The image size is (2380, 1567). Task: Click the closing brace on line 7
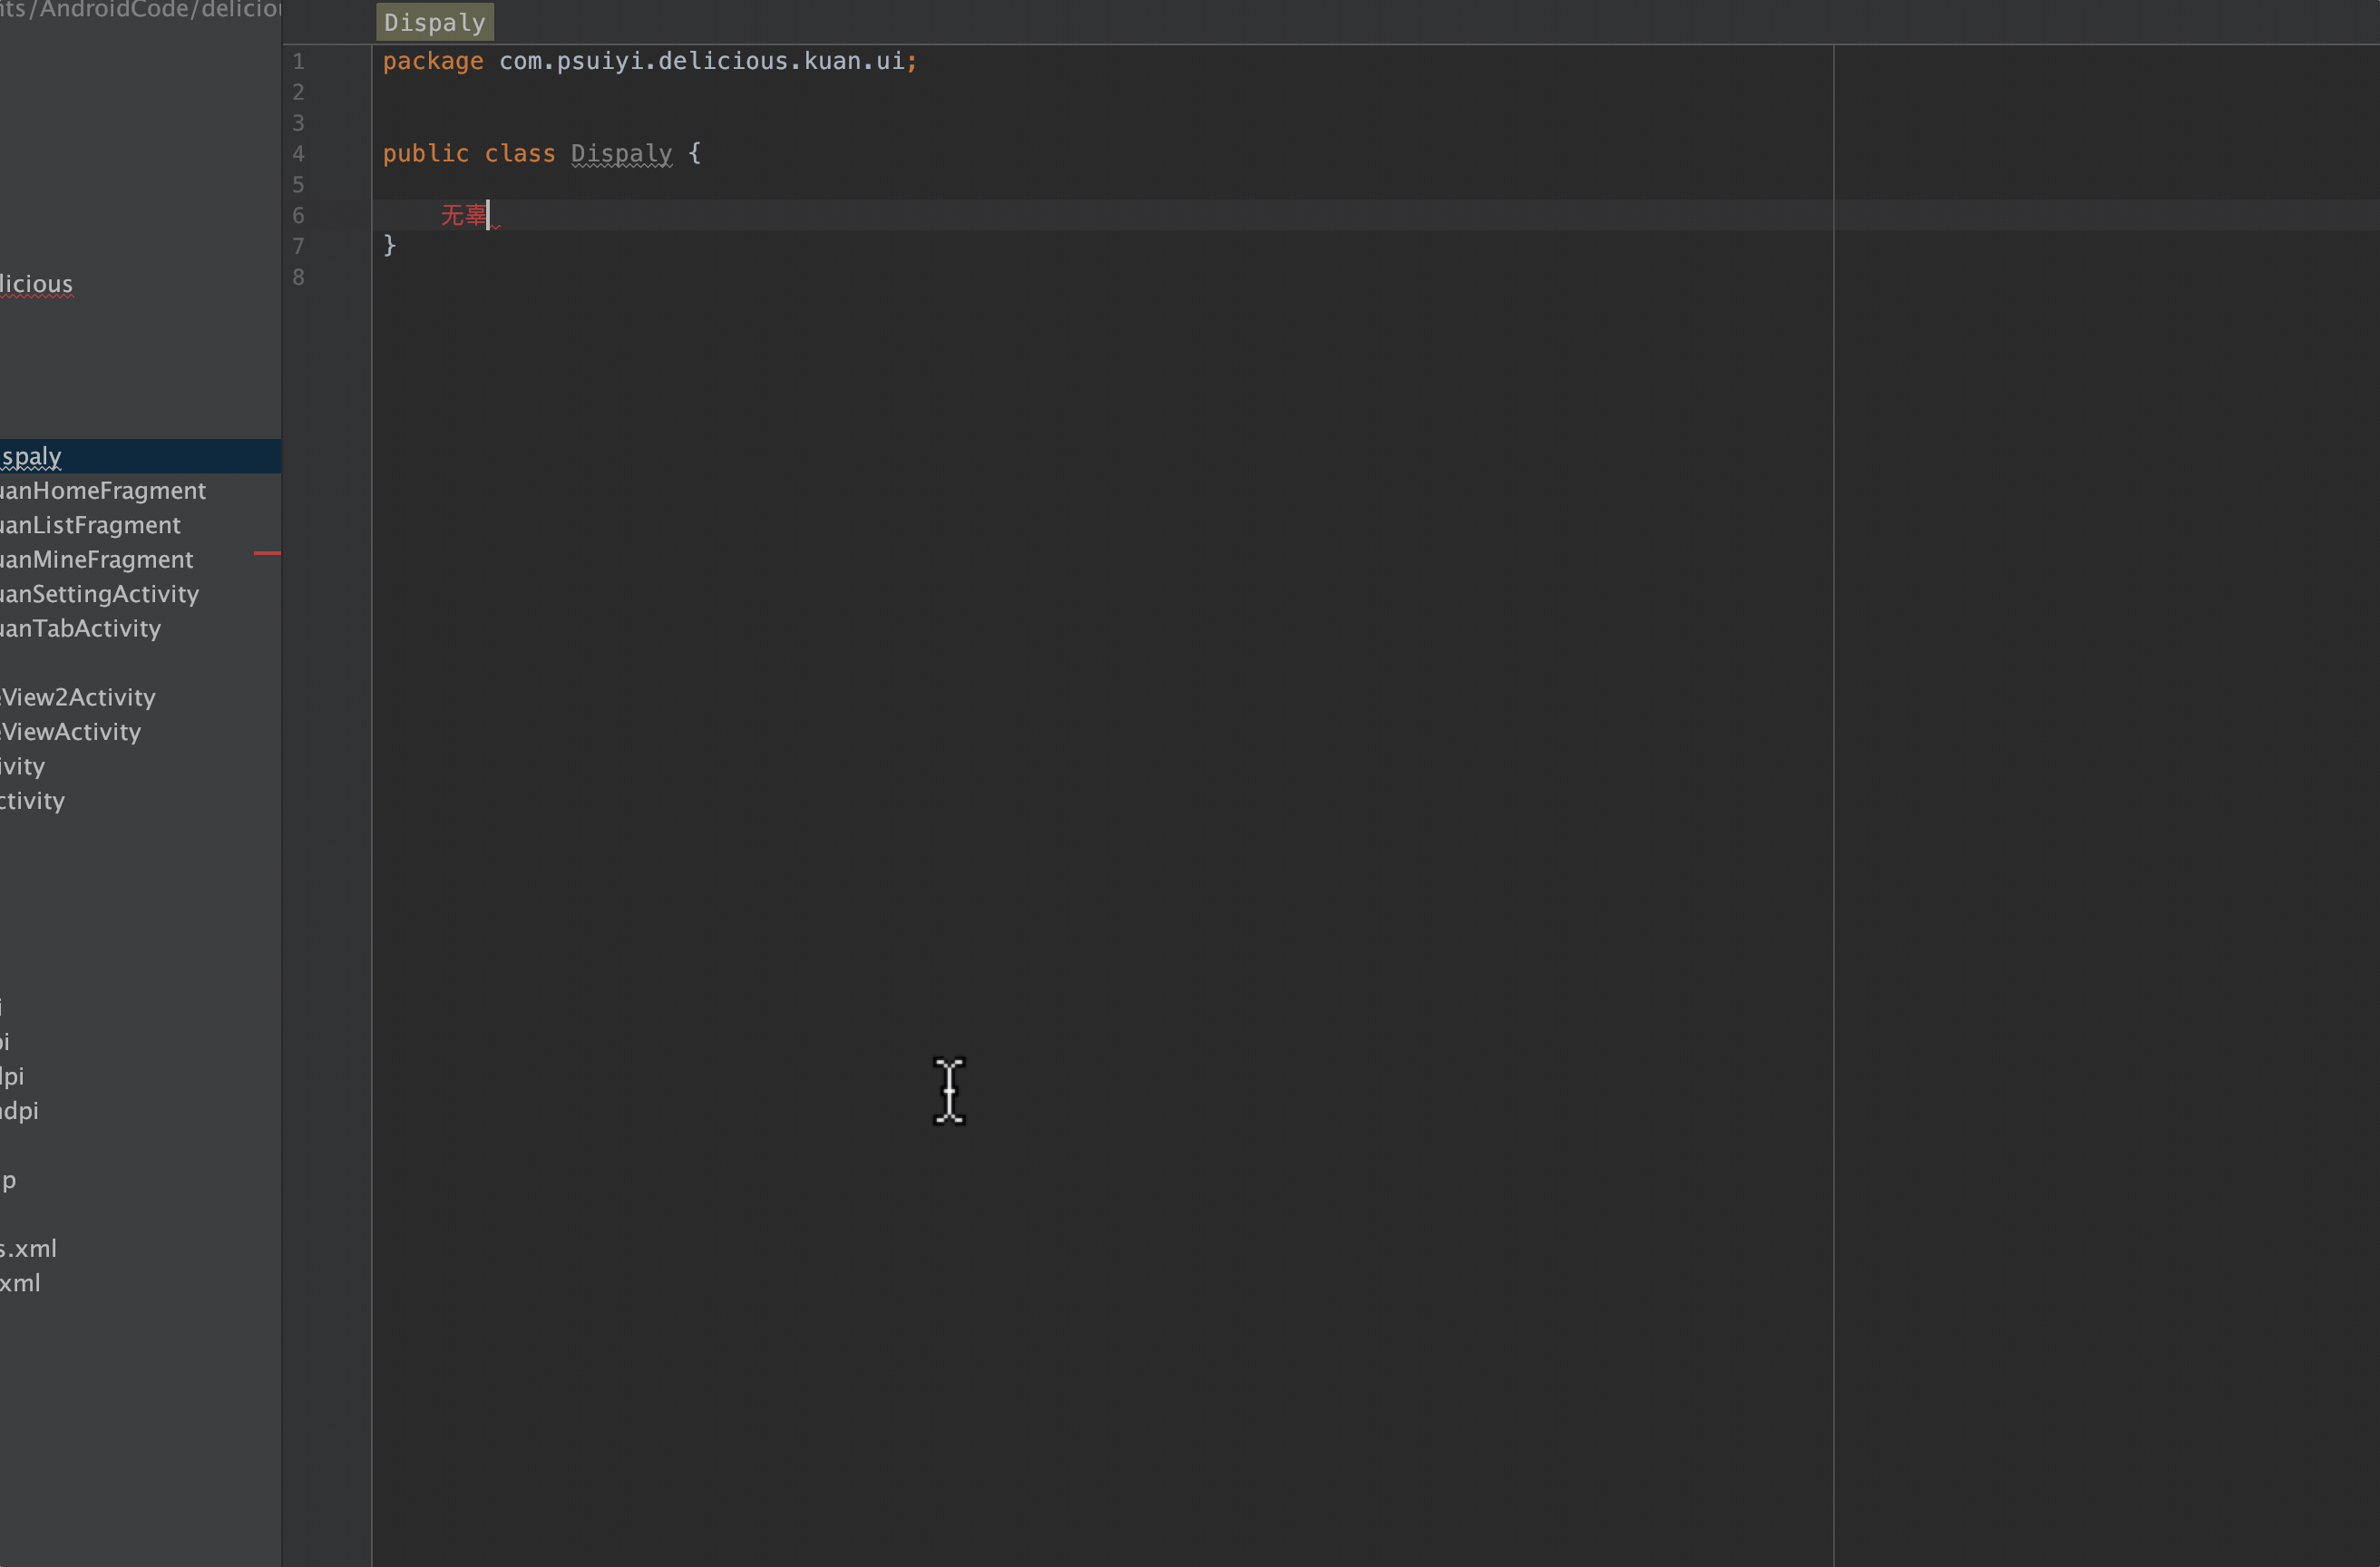[x=390, y=245]
